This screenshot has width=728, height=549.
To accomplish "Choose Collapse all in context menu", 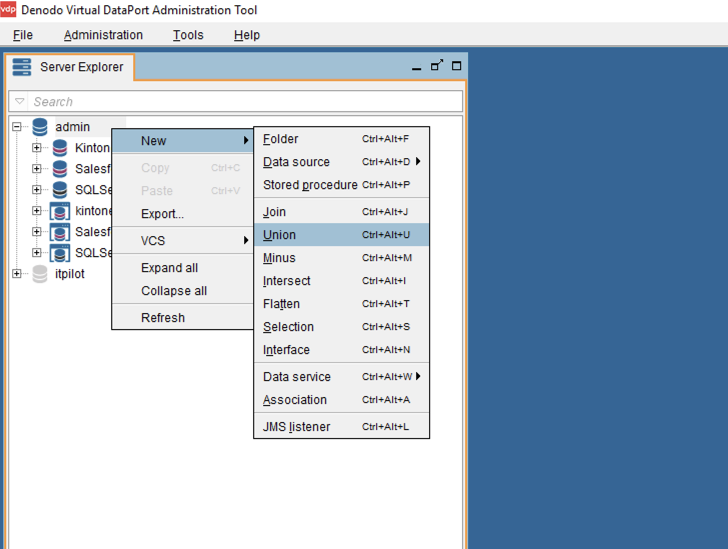I will tap(182, 291).
